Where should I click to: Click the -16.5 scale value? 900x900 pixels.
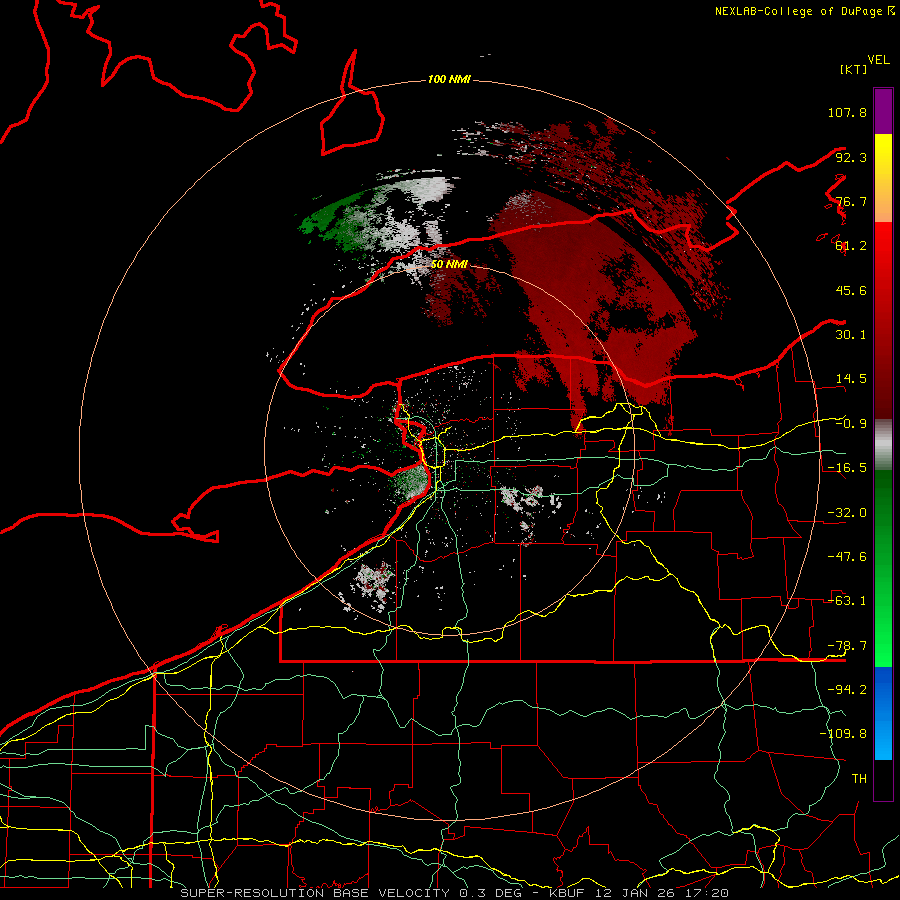click(847, 468)
